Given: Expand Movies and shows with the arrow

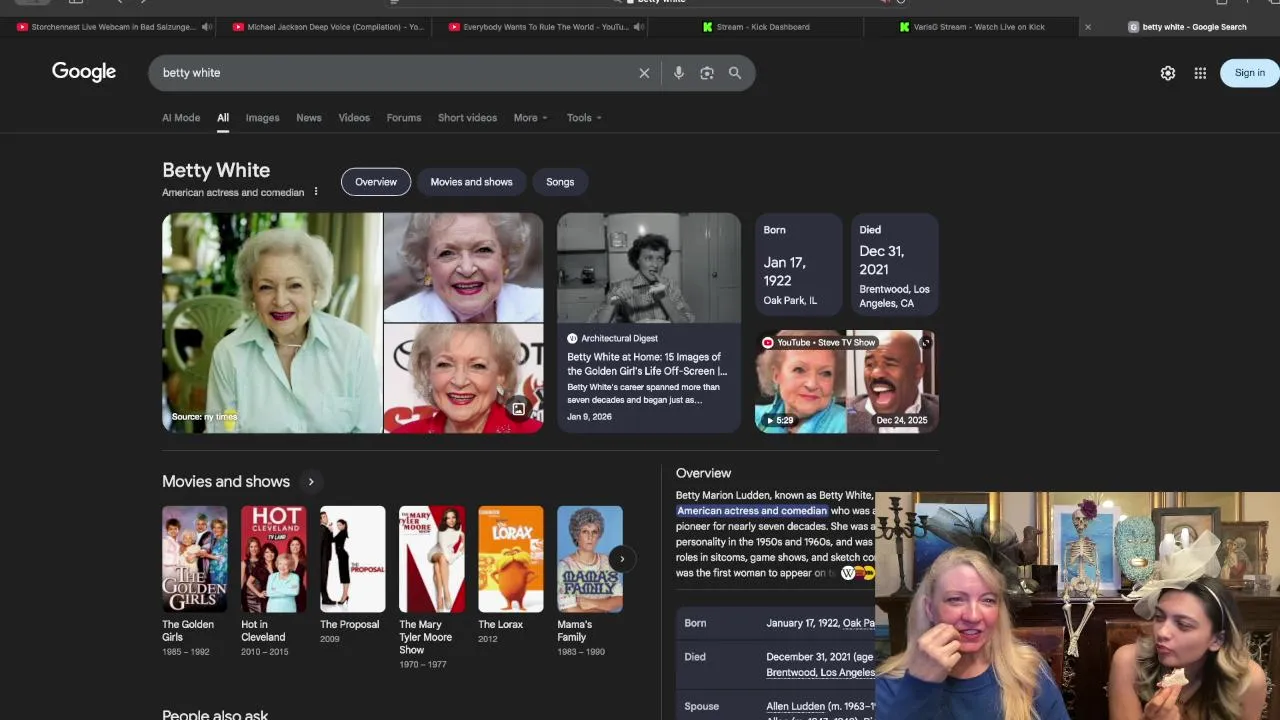Looking at the screenshot, I should [311, 482].
